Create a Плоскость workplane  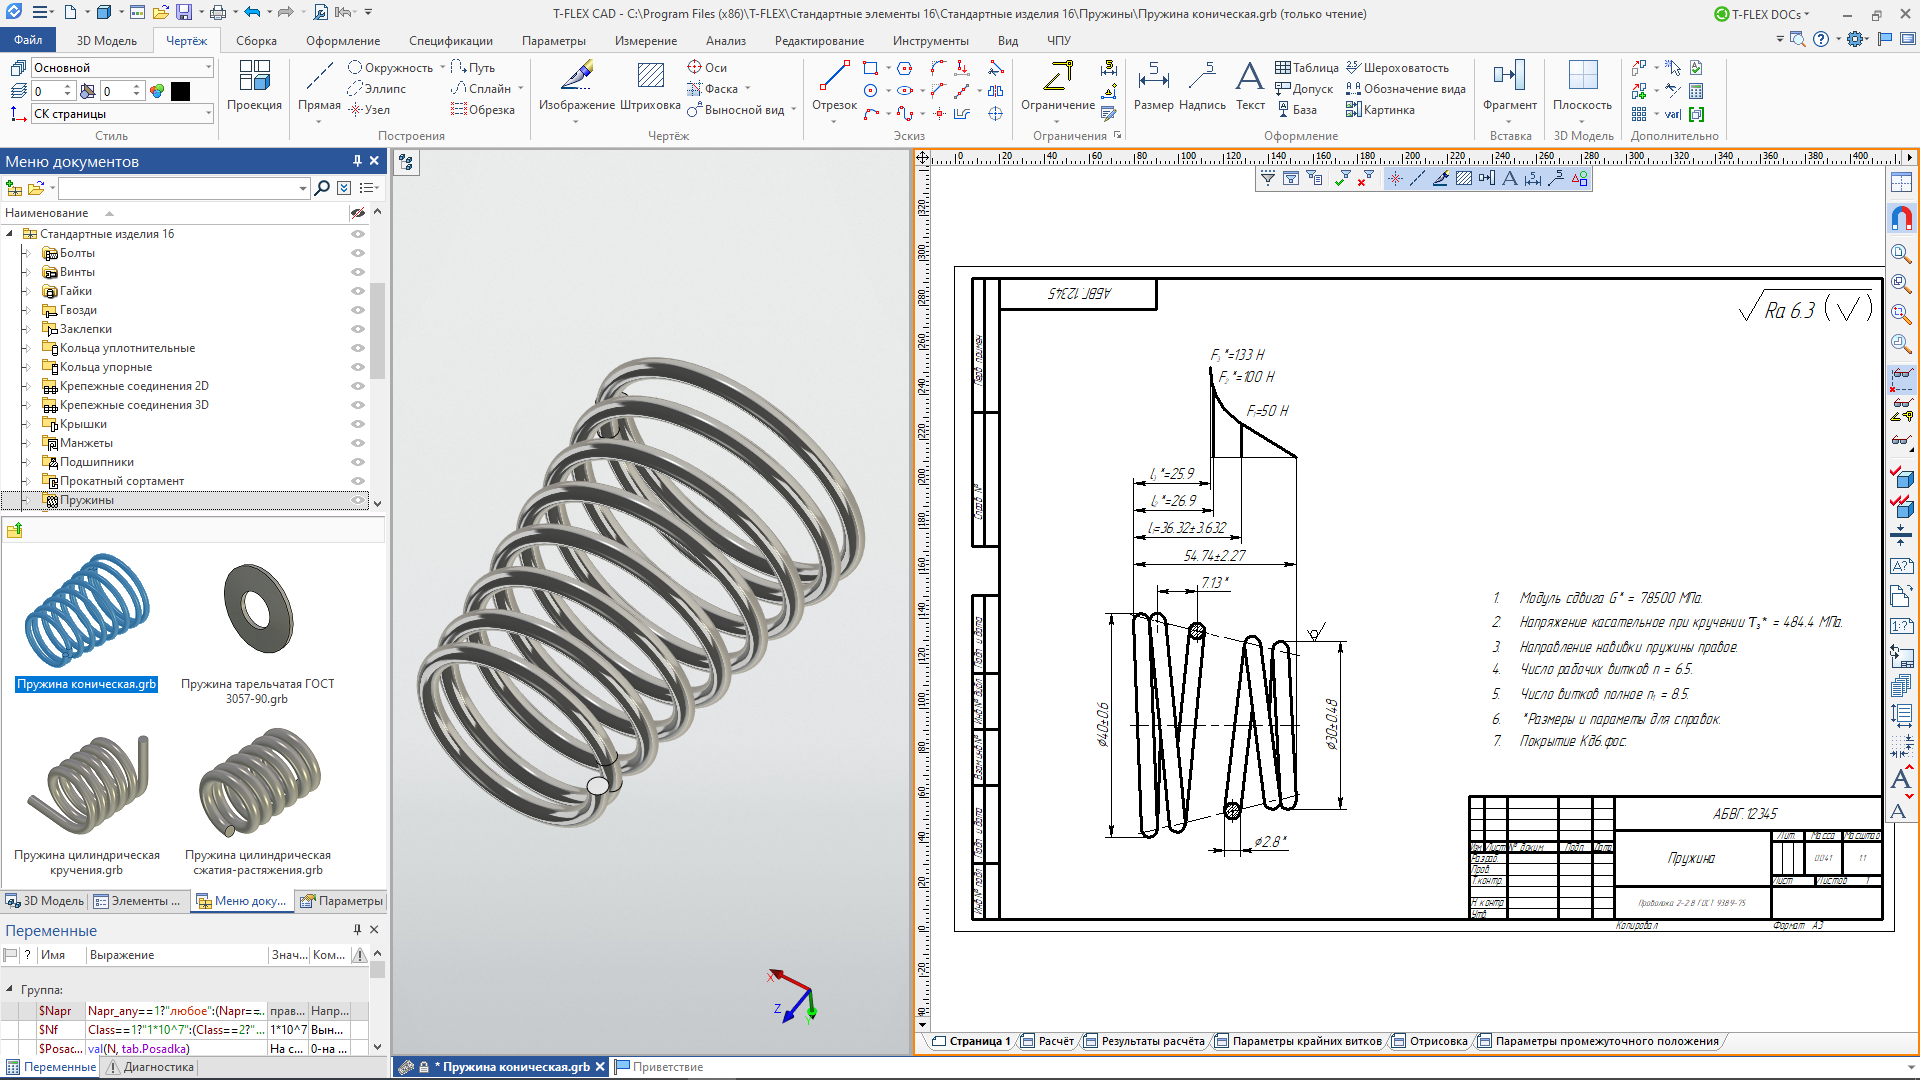click(x=1582, y=86)
